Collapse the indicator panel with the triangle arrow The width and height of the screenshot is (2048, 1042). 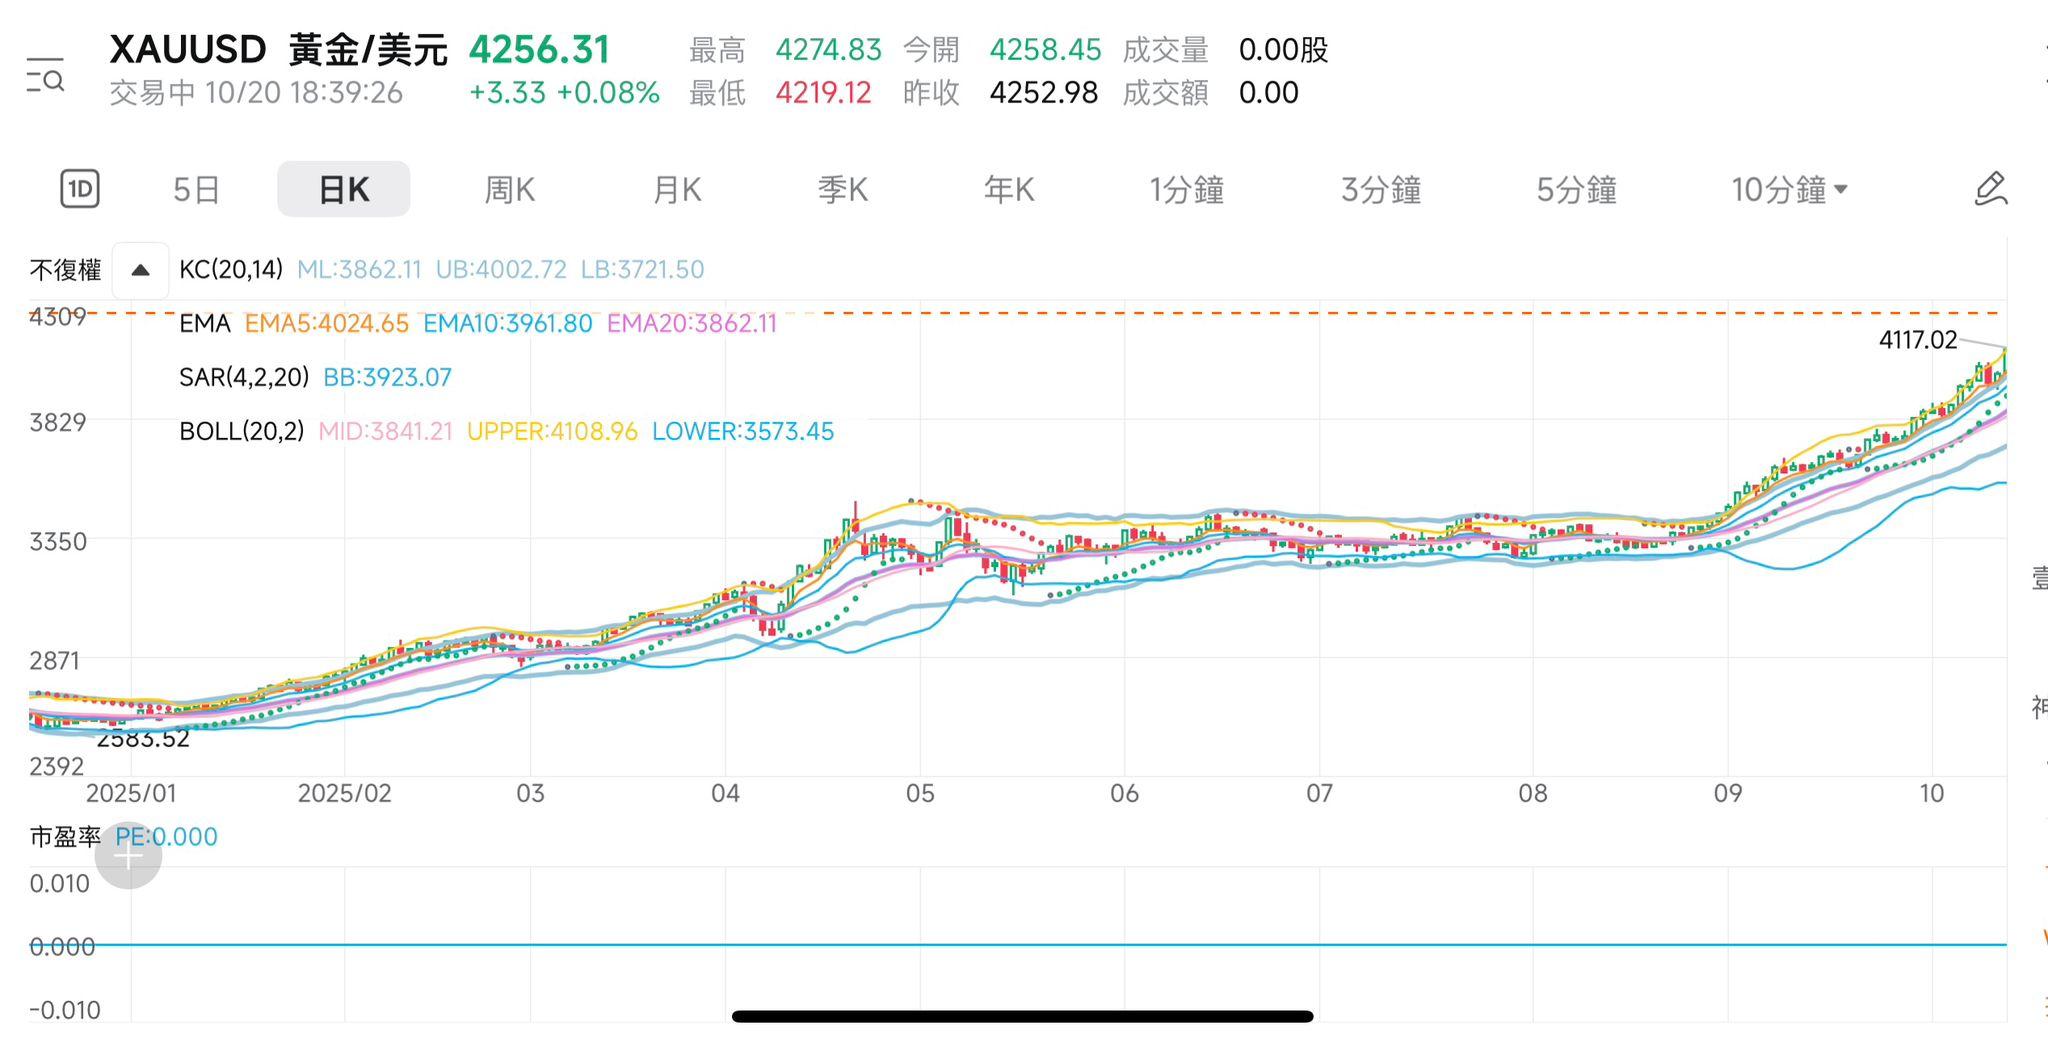pos(140,268)
